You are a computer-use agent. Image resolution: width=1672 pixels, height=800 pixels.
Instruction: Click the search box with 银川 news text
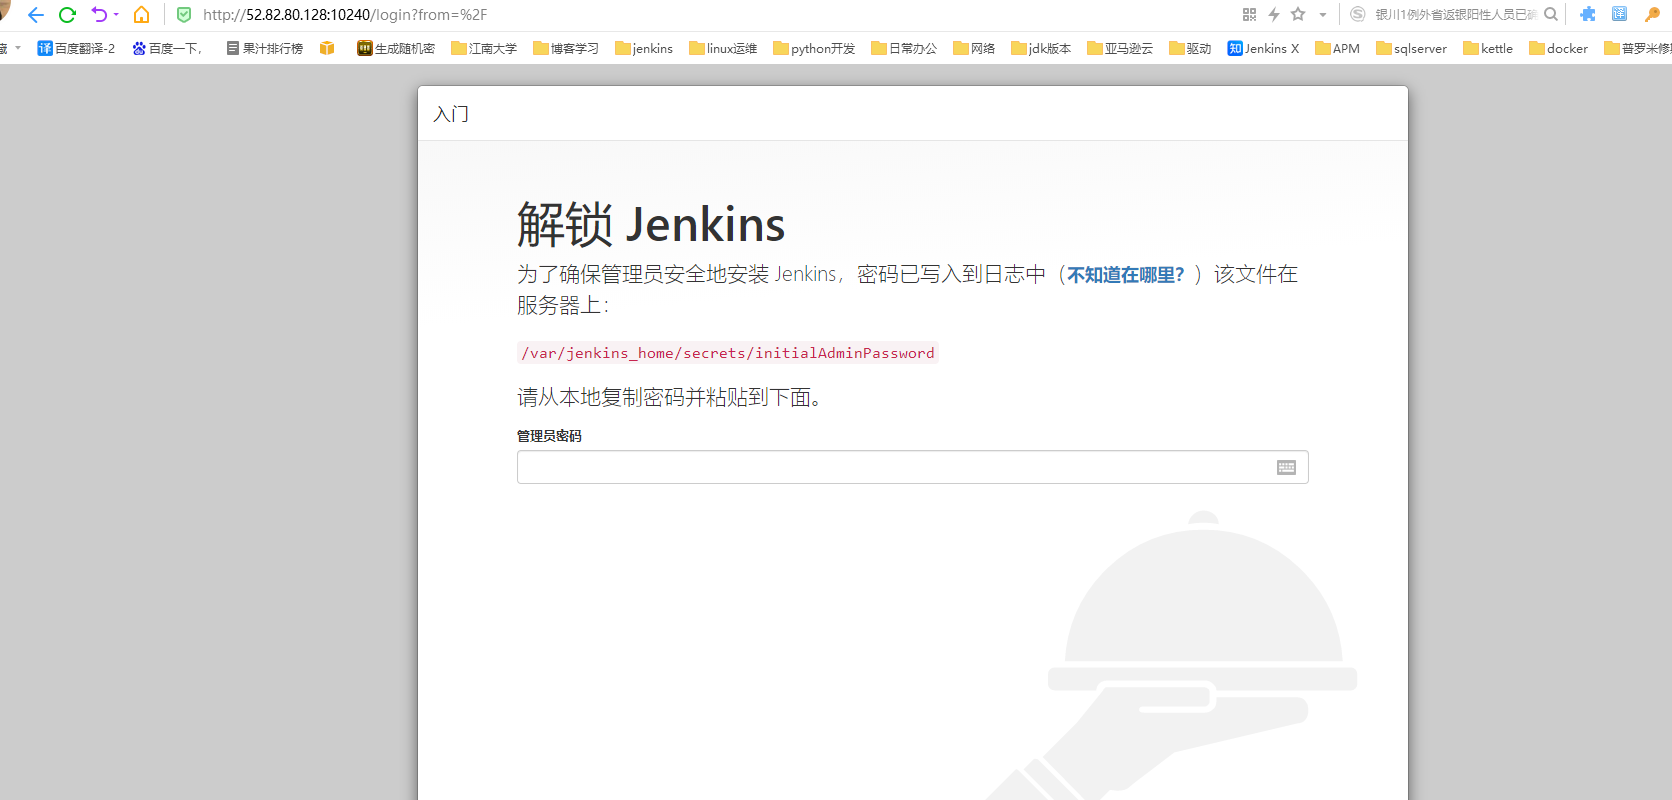[1456, 15]
